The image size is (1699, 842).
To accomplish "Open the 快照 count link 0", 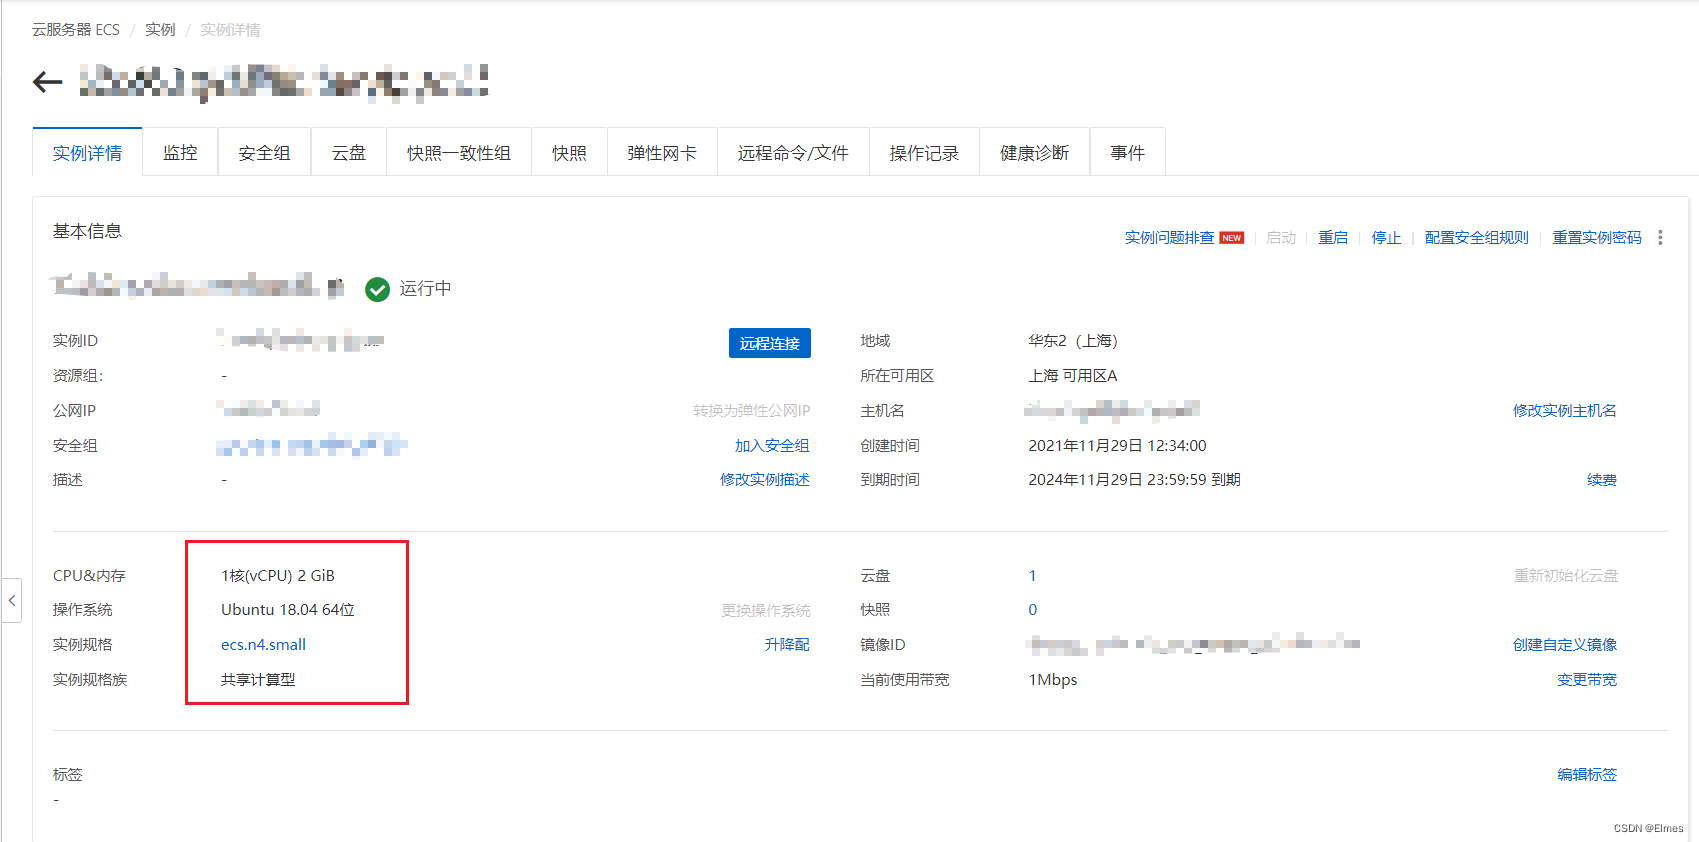I will pos(1033,610).
